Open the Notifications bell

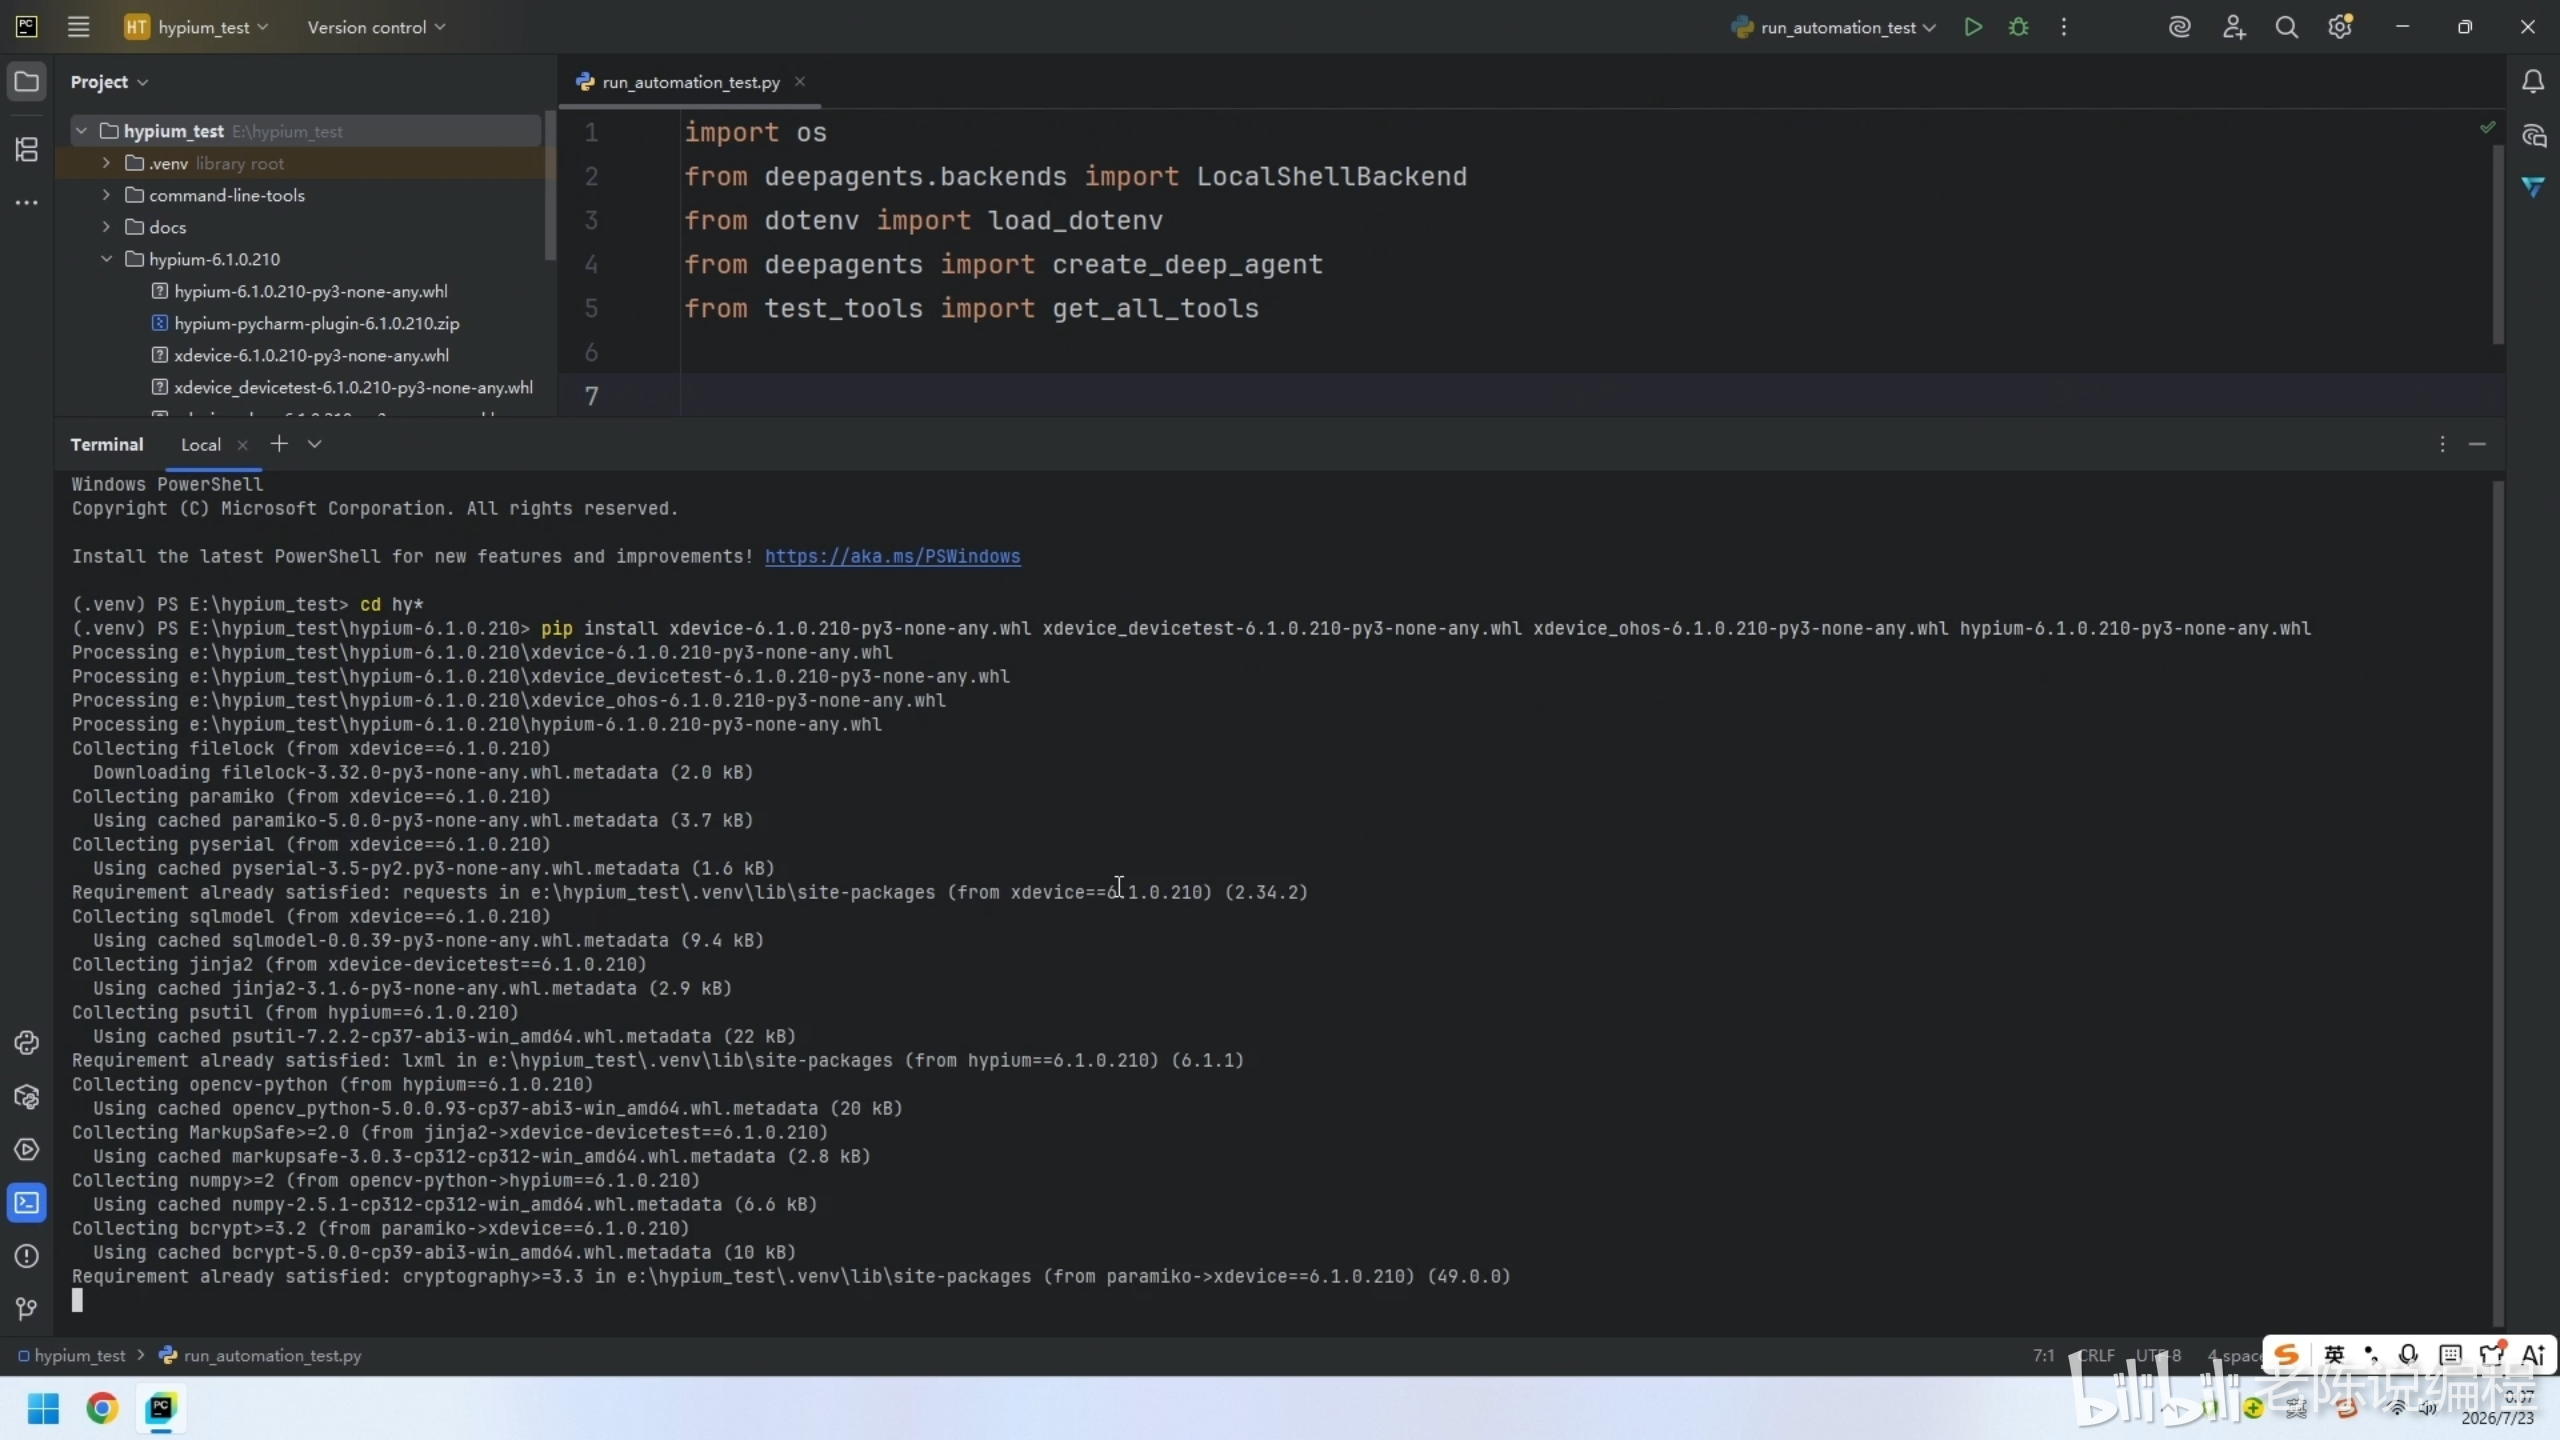pyautogui.click(x=2533, y=81)
